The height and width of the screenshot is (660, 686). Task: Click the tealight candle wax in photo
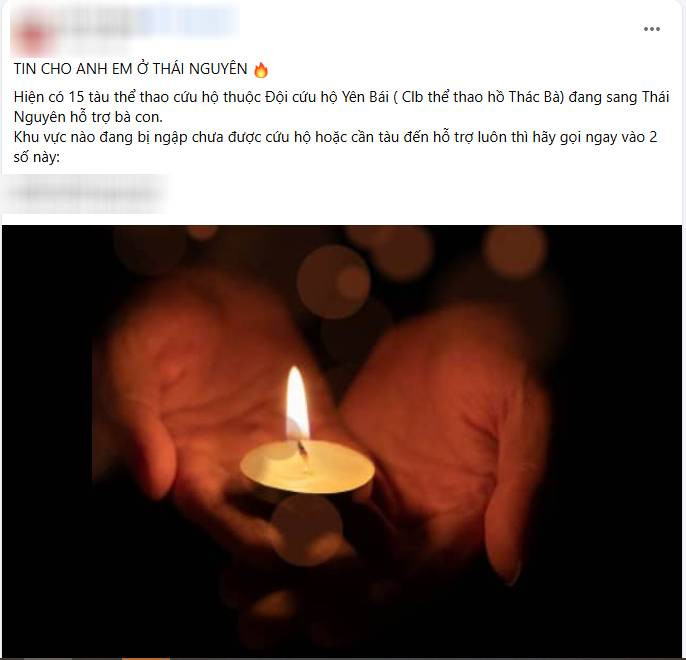tap(307, 467)
